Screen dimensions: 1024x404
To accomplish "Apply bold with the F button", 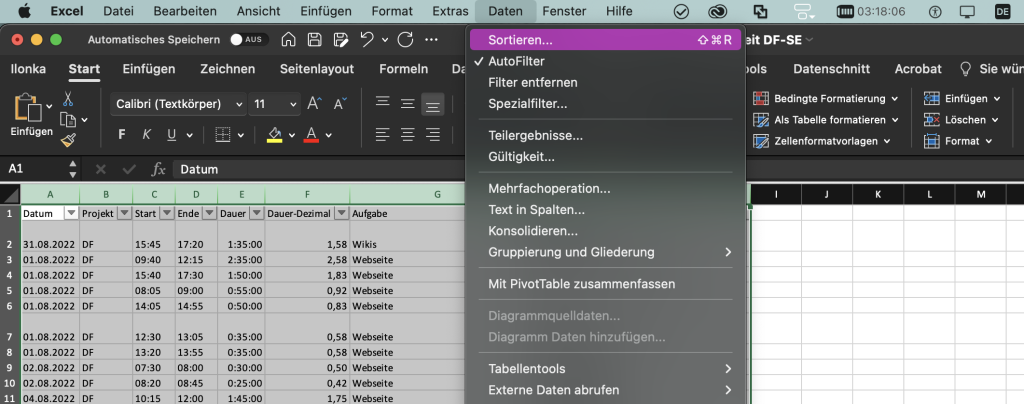I will coord(123,135).
